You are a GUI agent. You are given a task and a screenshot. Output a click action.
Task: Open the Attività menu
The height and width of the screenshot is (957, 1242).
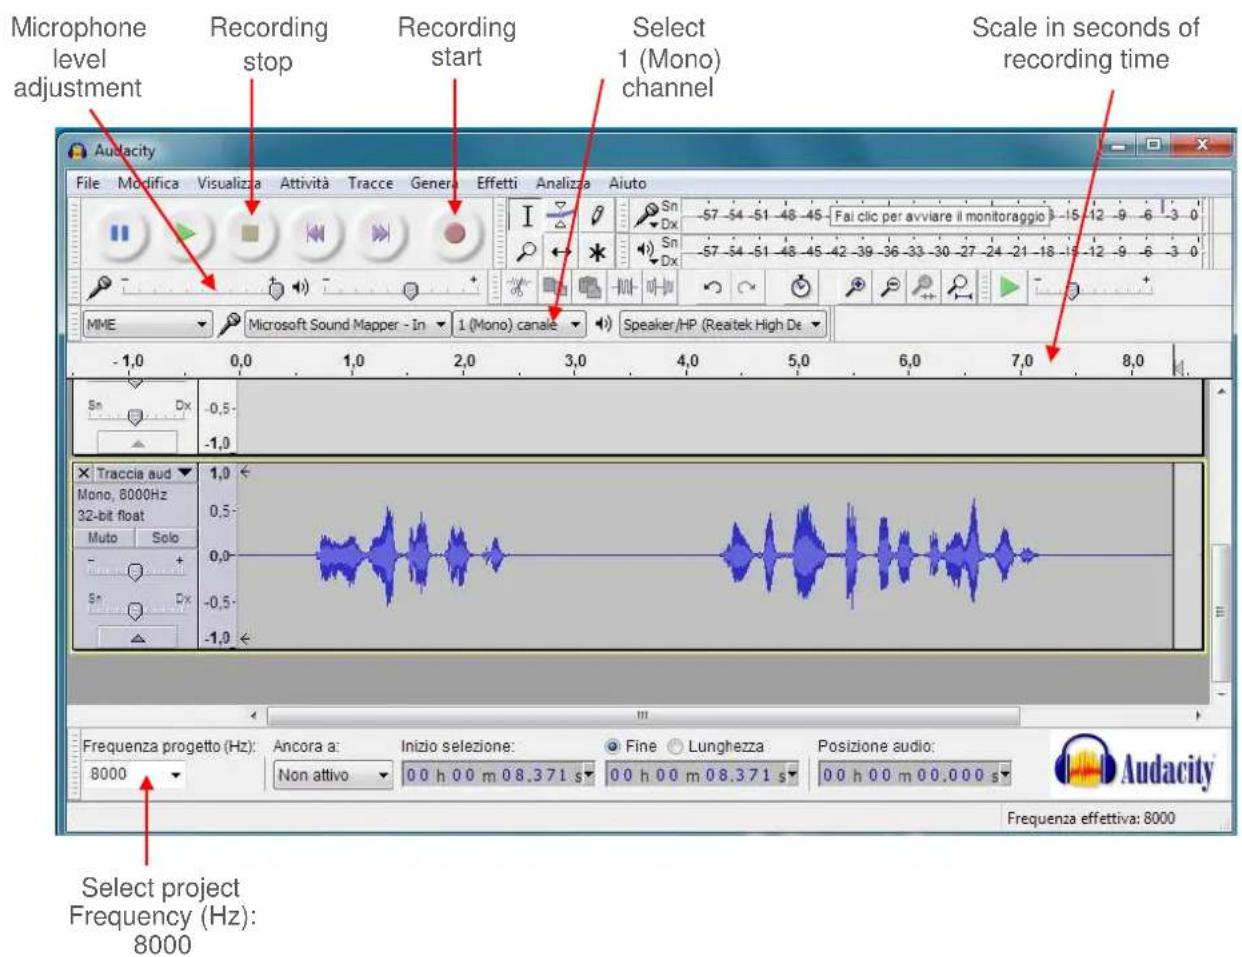click(304, 183)
